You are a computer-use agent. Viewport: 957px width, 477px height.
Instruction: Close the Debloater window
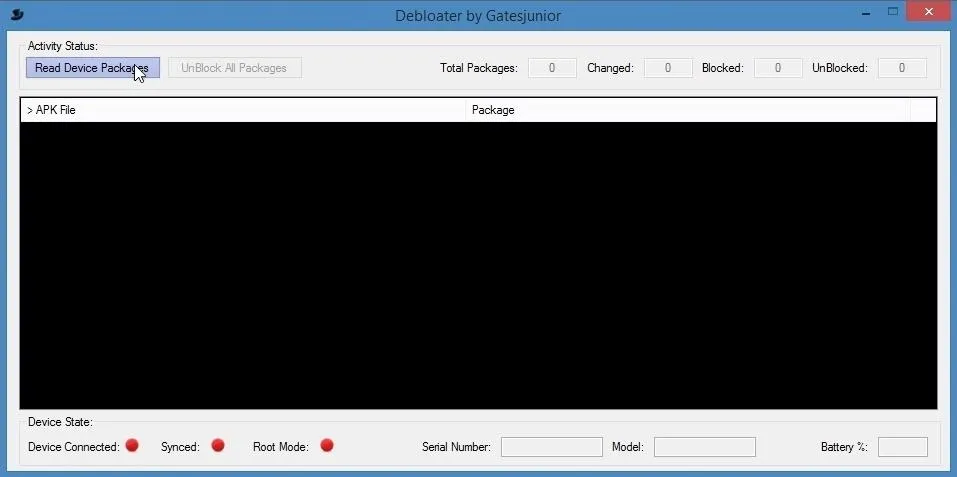pyautogui.click(x=930, y=12)
